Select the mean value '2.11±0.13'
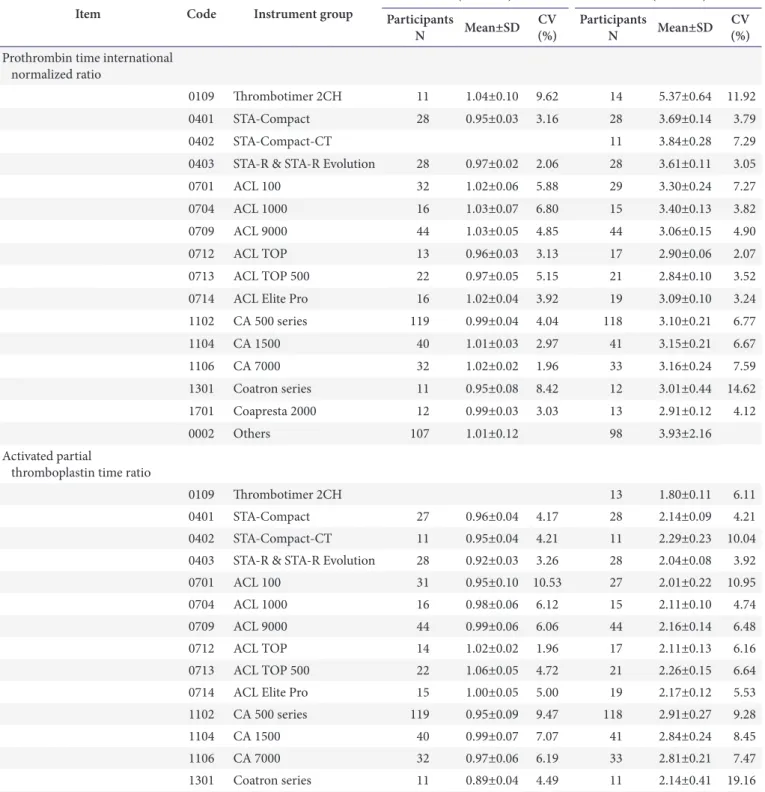The image size is (765, 792). tap(685, 648)
